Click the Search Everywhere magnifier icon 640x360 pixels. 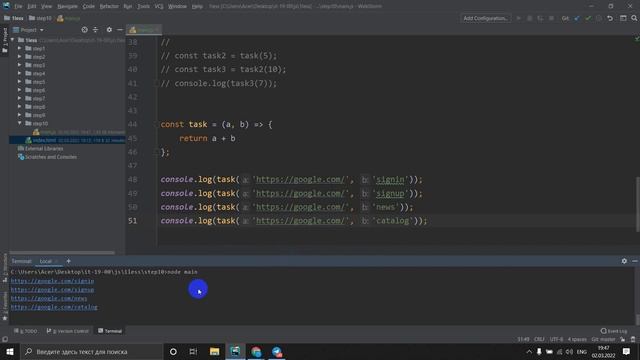[634, 18]
